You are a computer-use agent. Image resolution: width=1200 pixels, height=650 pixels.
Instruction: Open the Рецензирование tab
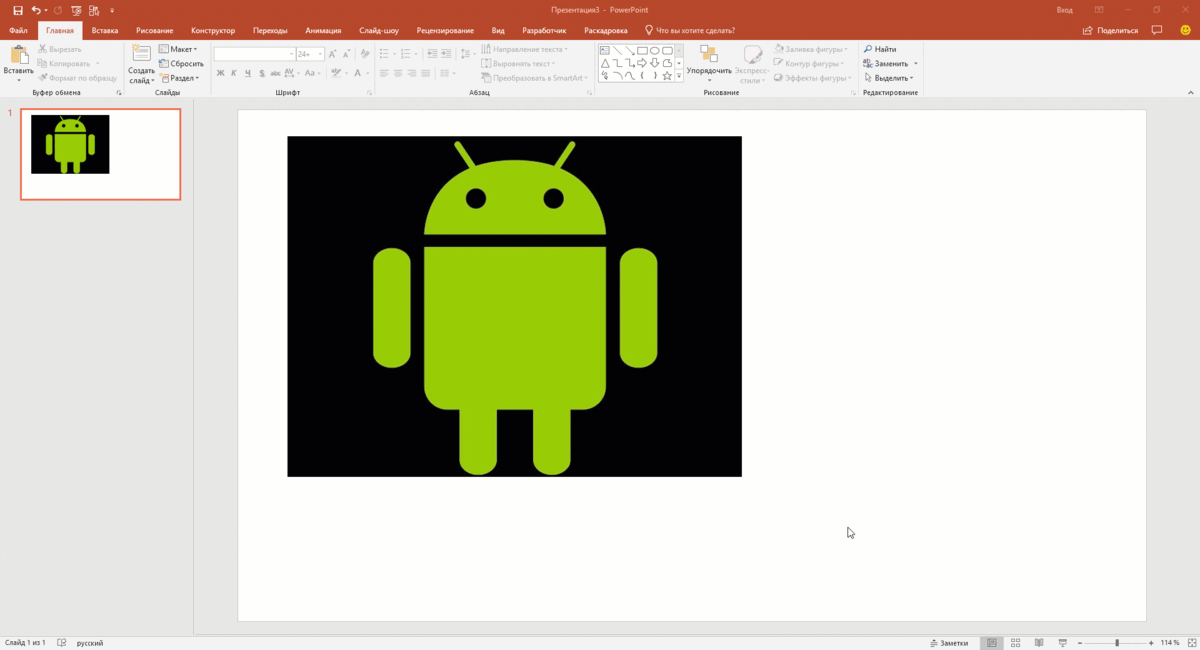pyautogui.click(x=446, y=30)
